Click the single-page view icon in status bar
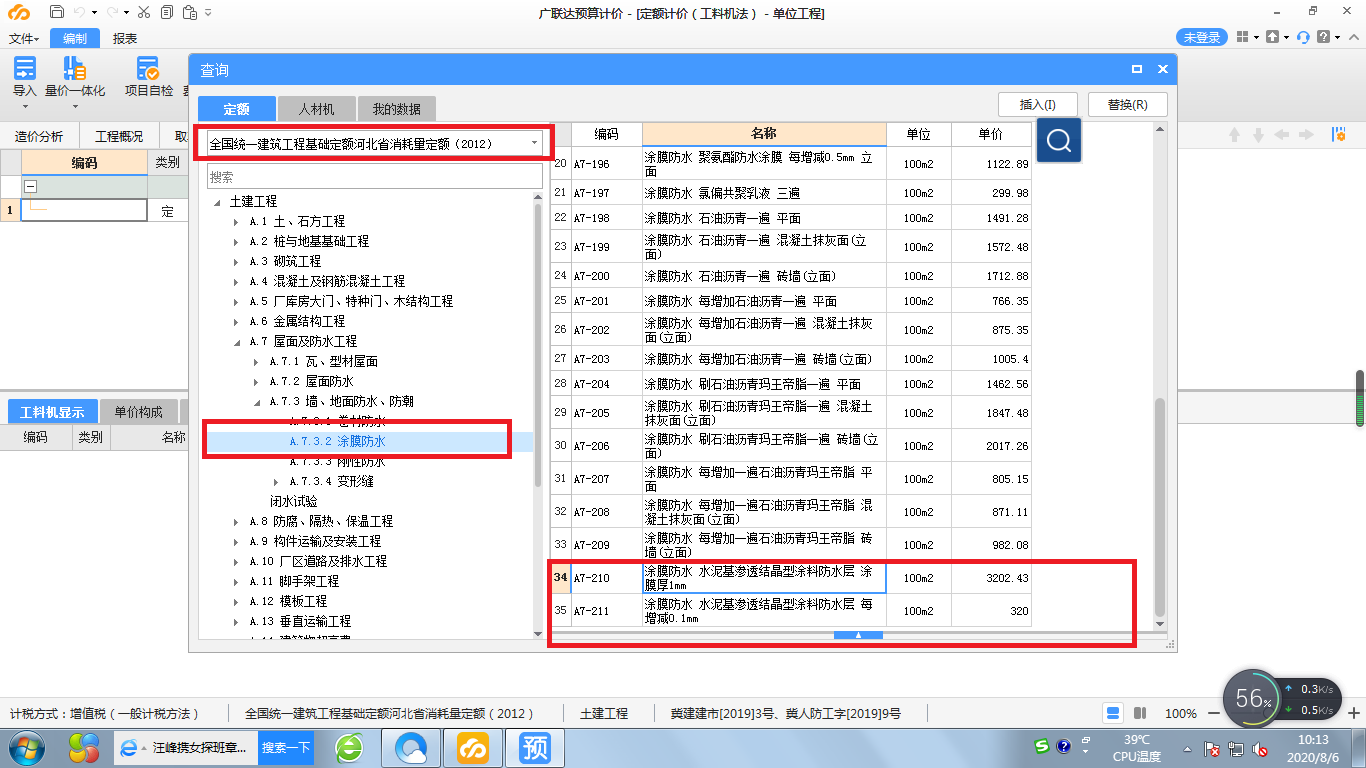Viewport: 1366px width, 768px height. [x=1113, y=713]
